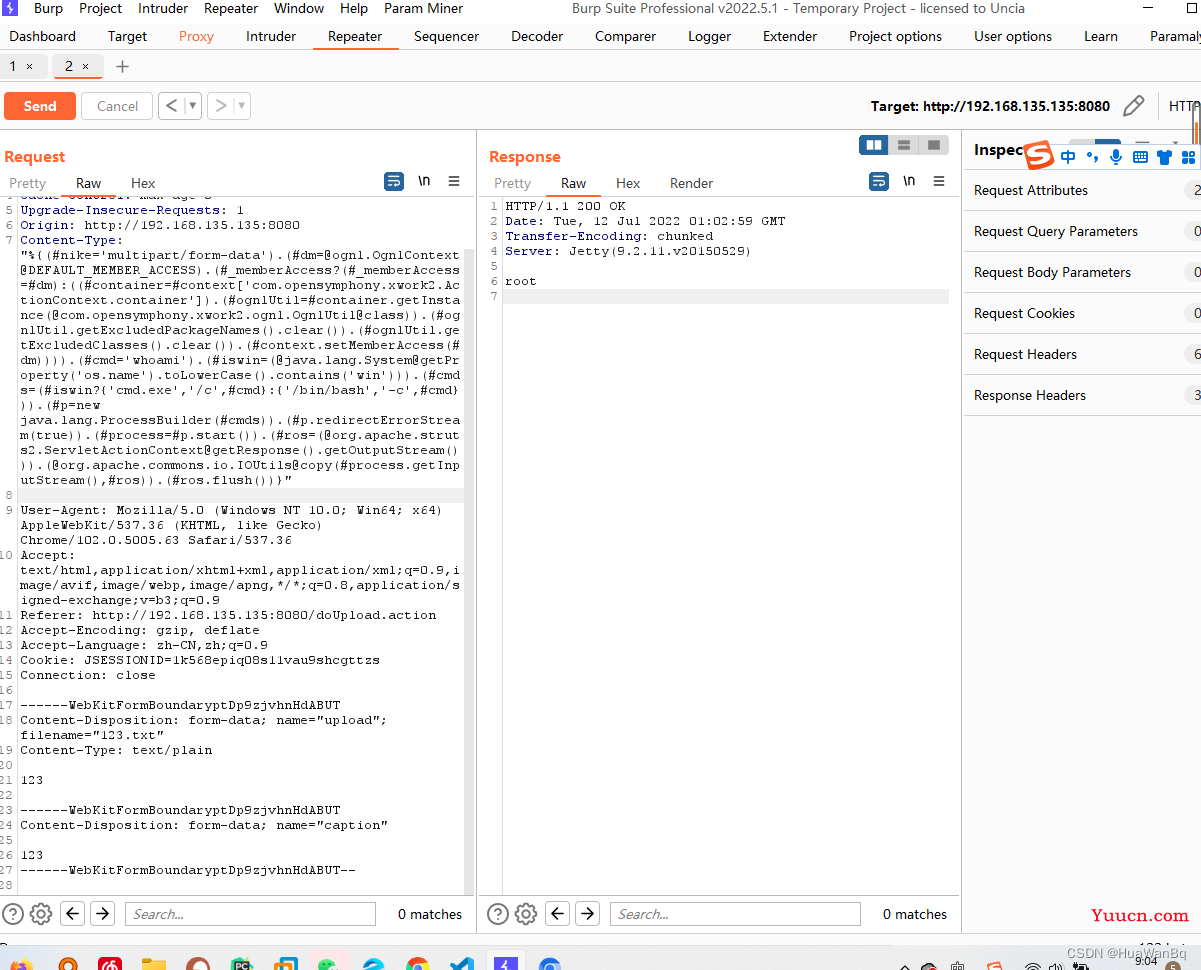1201x970 pixels.
Task: Switch to top-bottom stacked layout view
Action: tap(904, 145)
